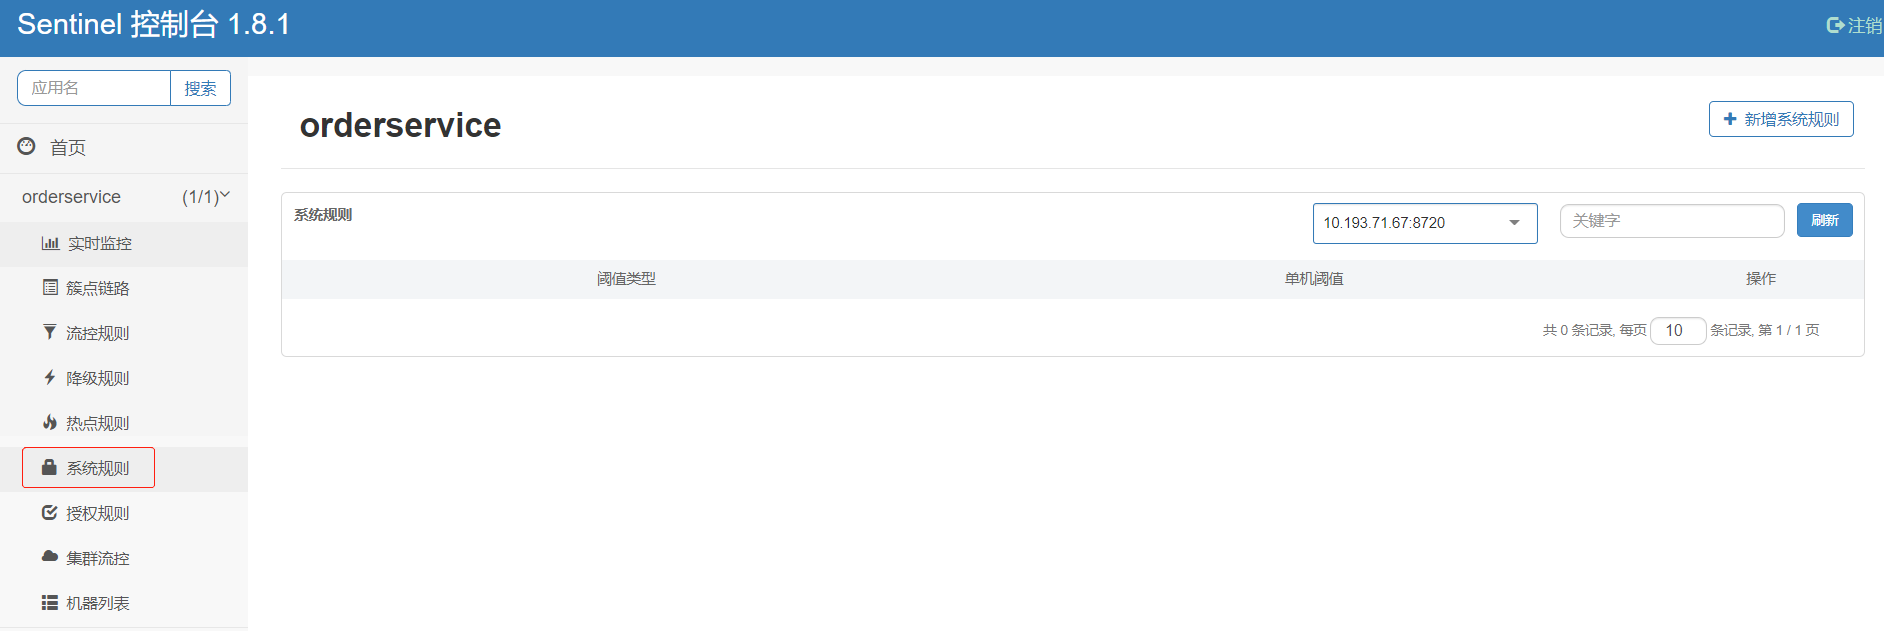This screenshot has height=631, width=1884.
Task: Click the orderservice page heading
Action: point(400,125)
